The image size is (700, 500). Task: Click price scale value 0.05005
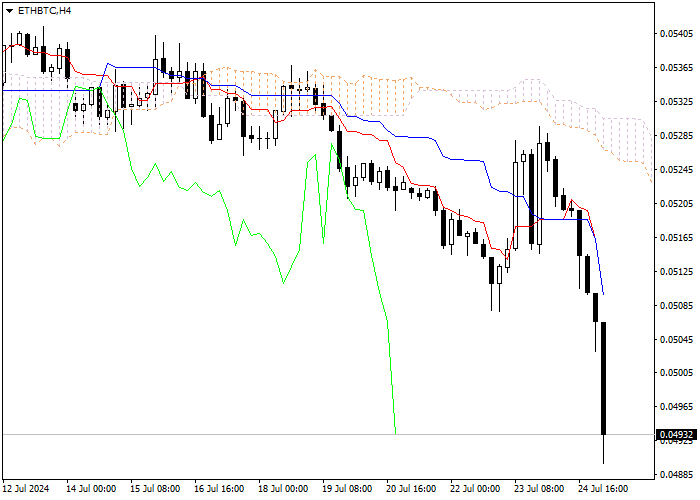coord(676,373)
